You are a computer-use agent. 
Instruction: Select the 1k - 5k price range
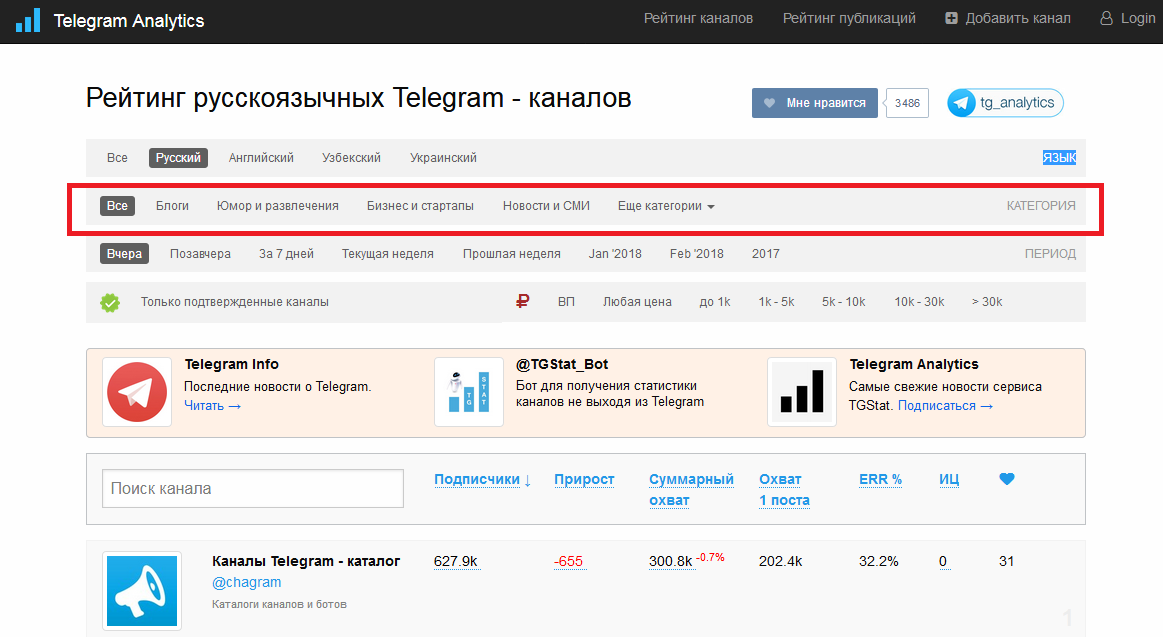click(776, 302)
